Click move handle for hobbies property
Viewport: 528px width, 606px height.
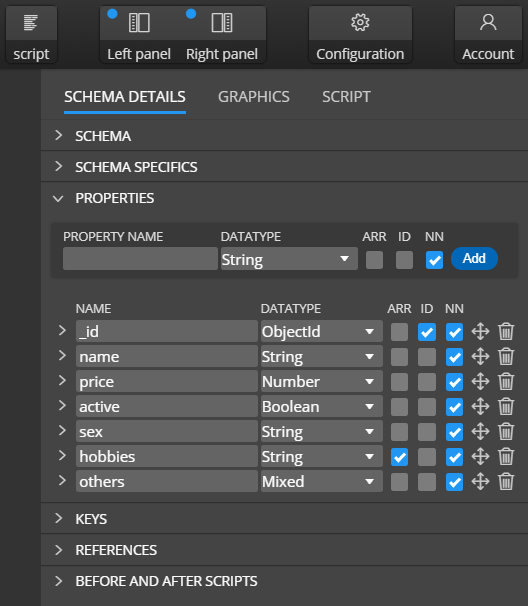coord(480,456)
